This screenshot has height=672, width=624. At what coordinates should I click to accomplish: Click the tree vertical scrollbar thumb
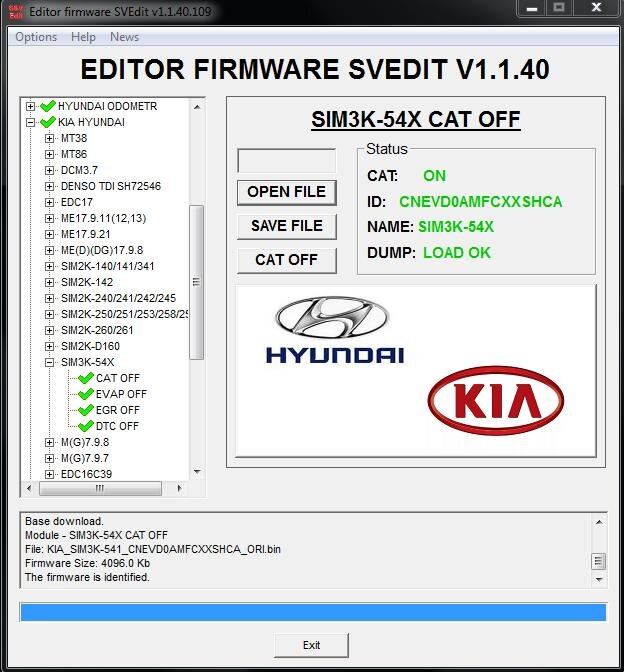[x=196, y=282]
